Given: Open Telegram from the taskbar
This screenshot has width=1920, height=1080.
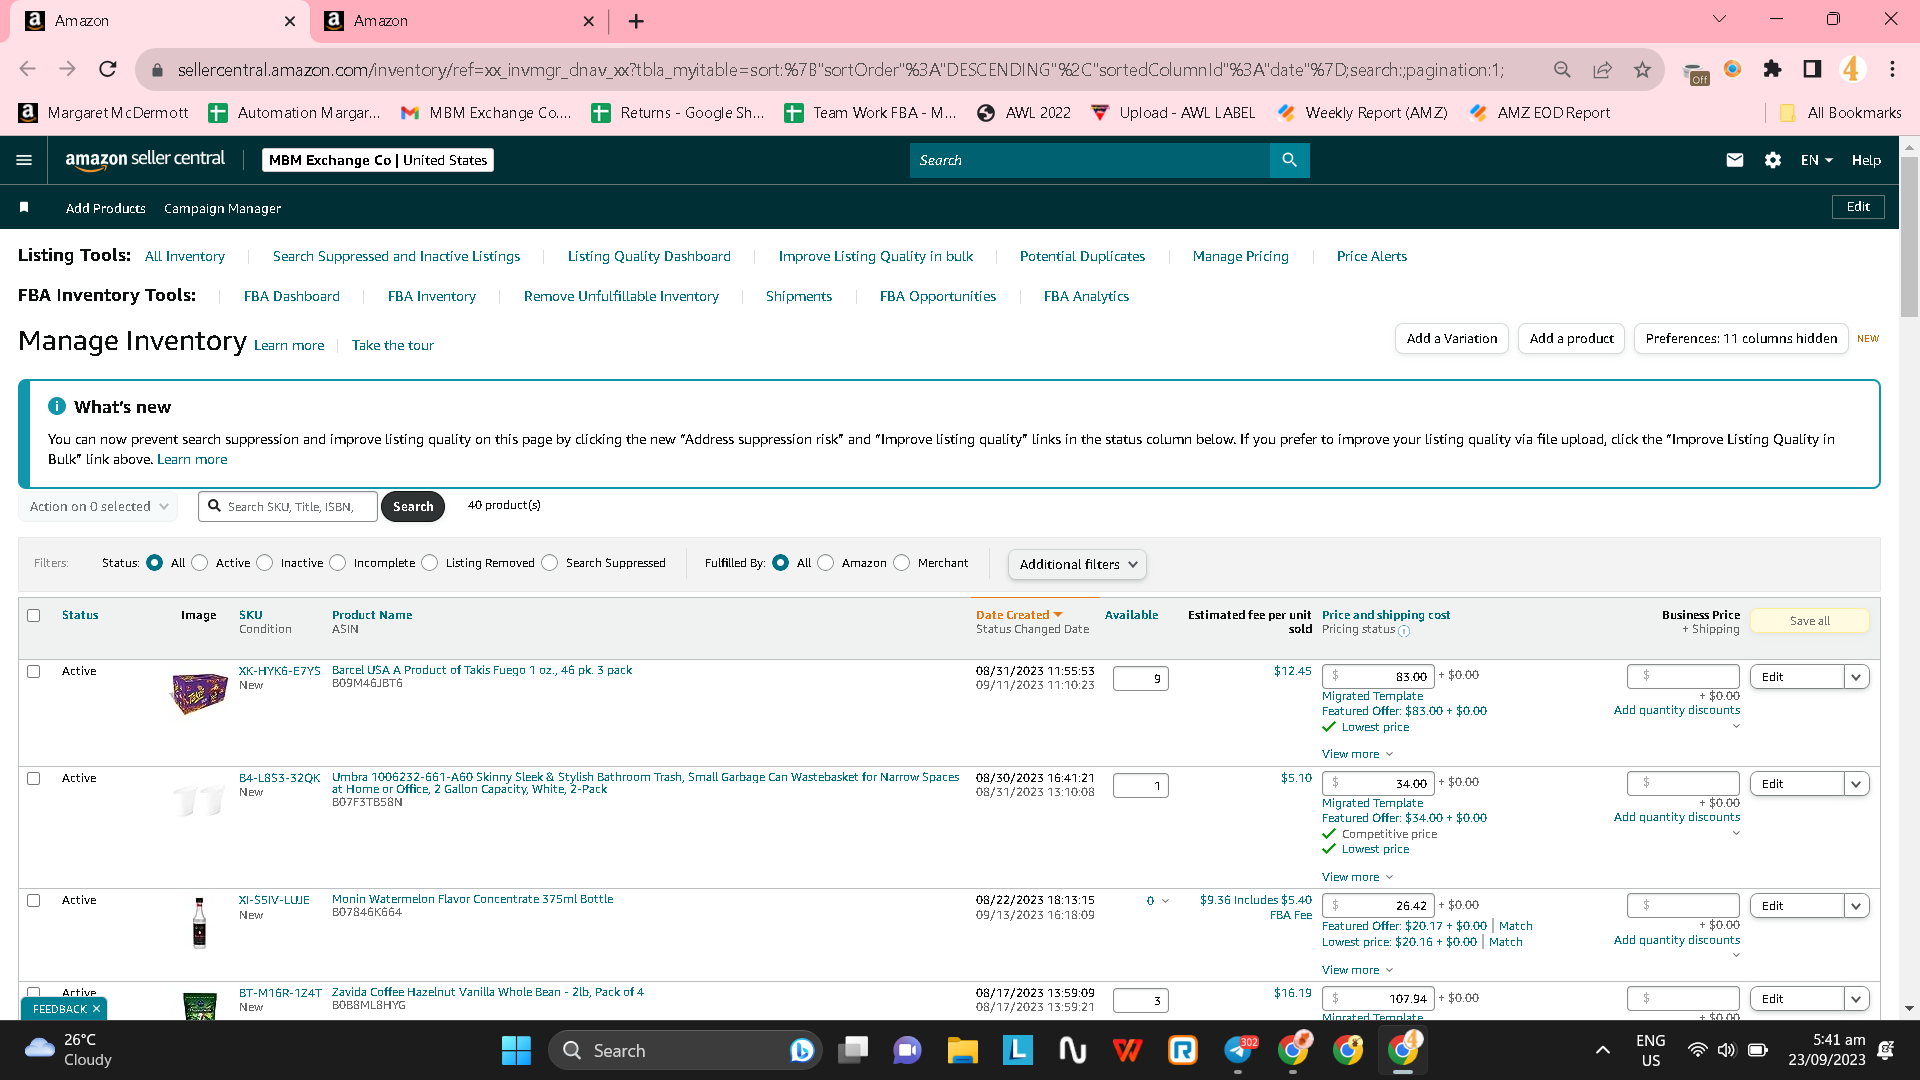Looking at the screenshot, I should (x=1238, y=1050).
